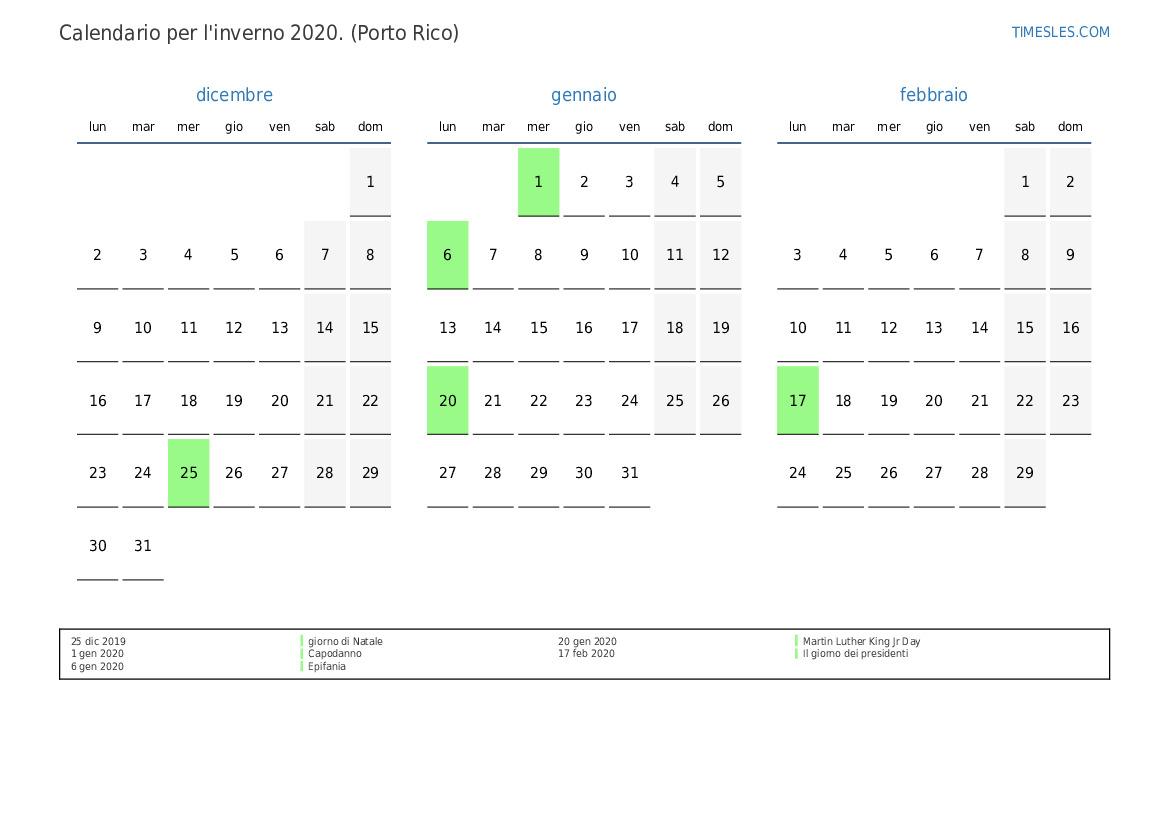Click 'lun' header in dicembre
The width and height of the screenshot is (1169, 827).
tap(98, 127)
